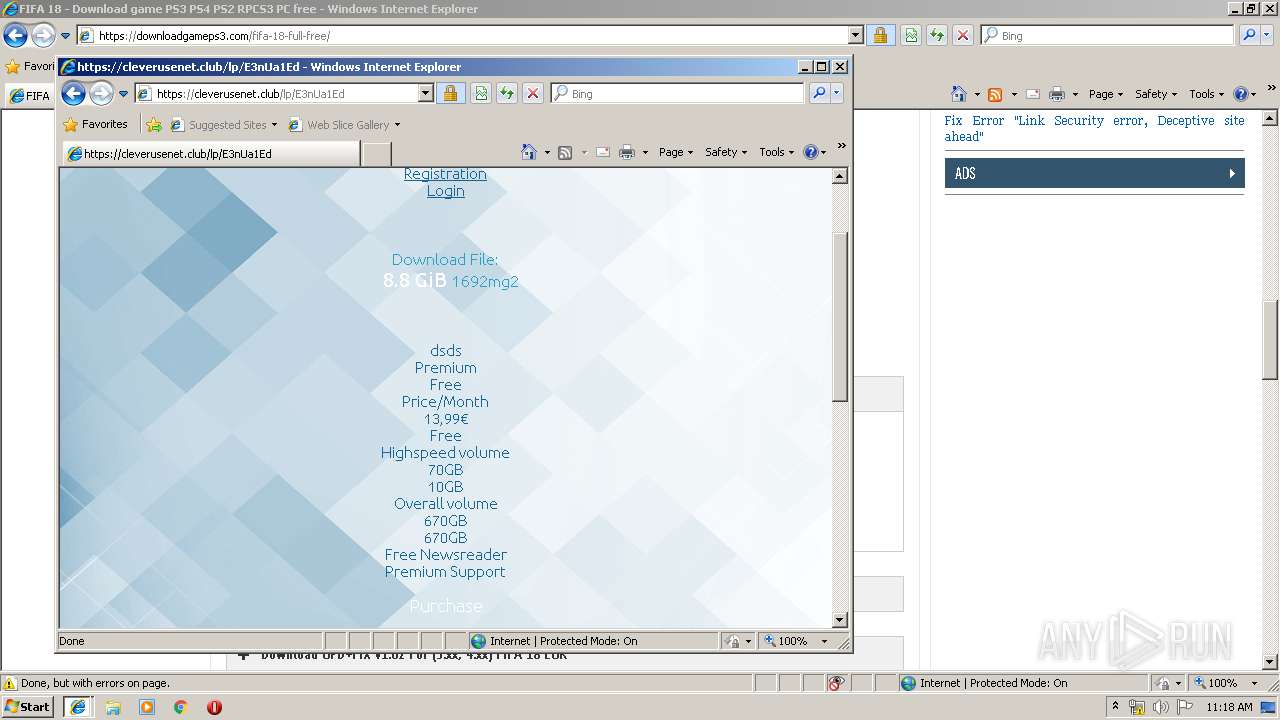This screenshot has width=1280, height=720.
Task: Open main window address bar dropdown
Action: (855, 35)
